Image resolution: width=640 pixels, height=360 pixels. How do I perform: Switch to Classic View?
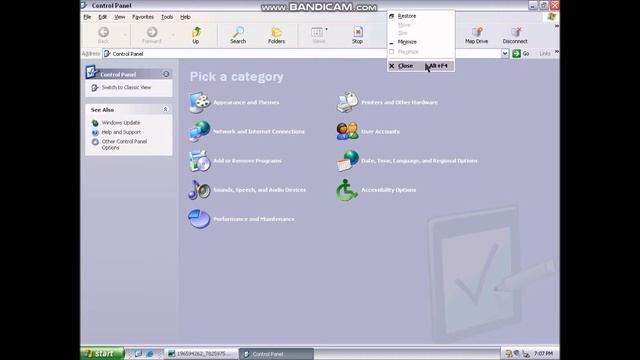126,87
